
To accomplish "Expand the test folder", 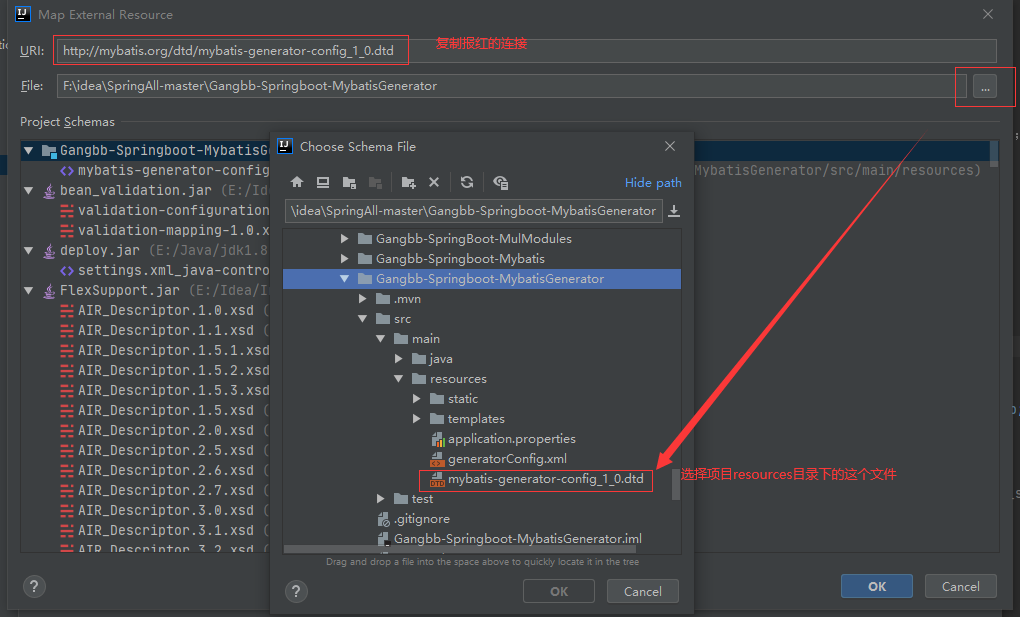I will point(381,499).
